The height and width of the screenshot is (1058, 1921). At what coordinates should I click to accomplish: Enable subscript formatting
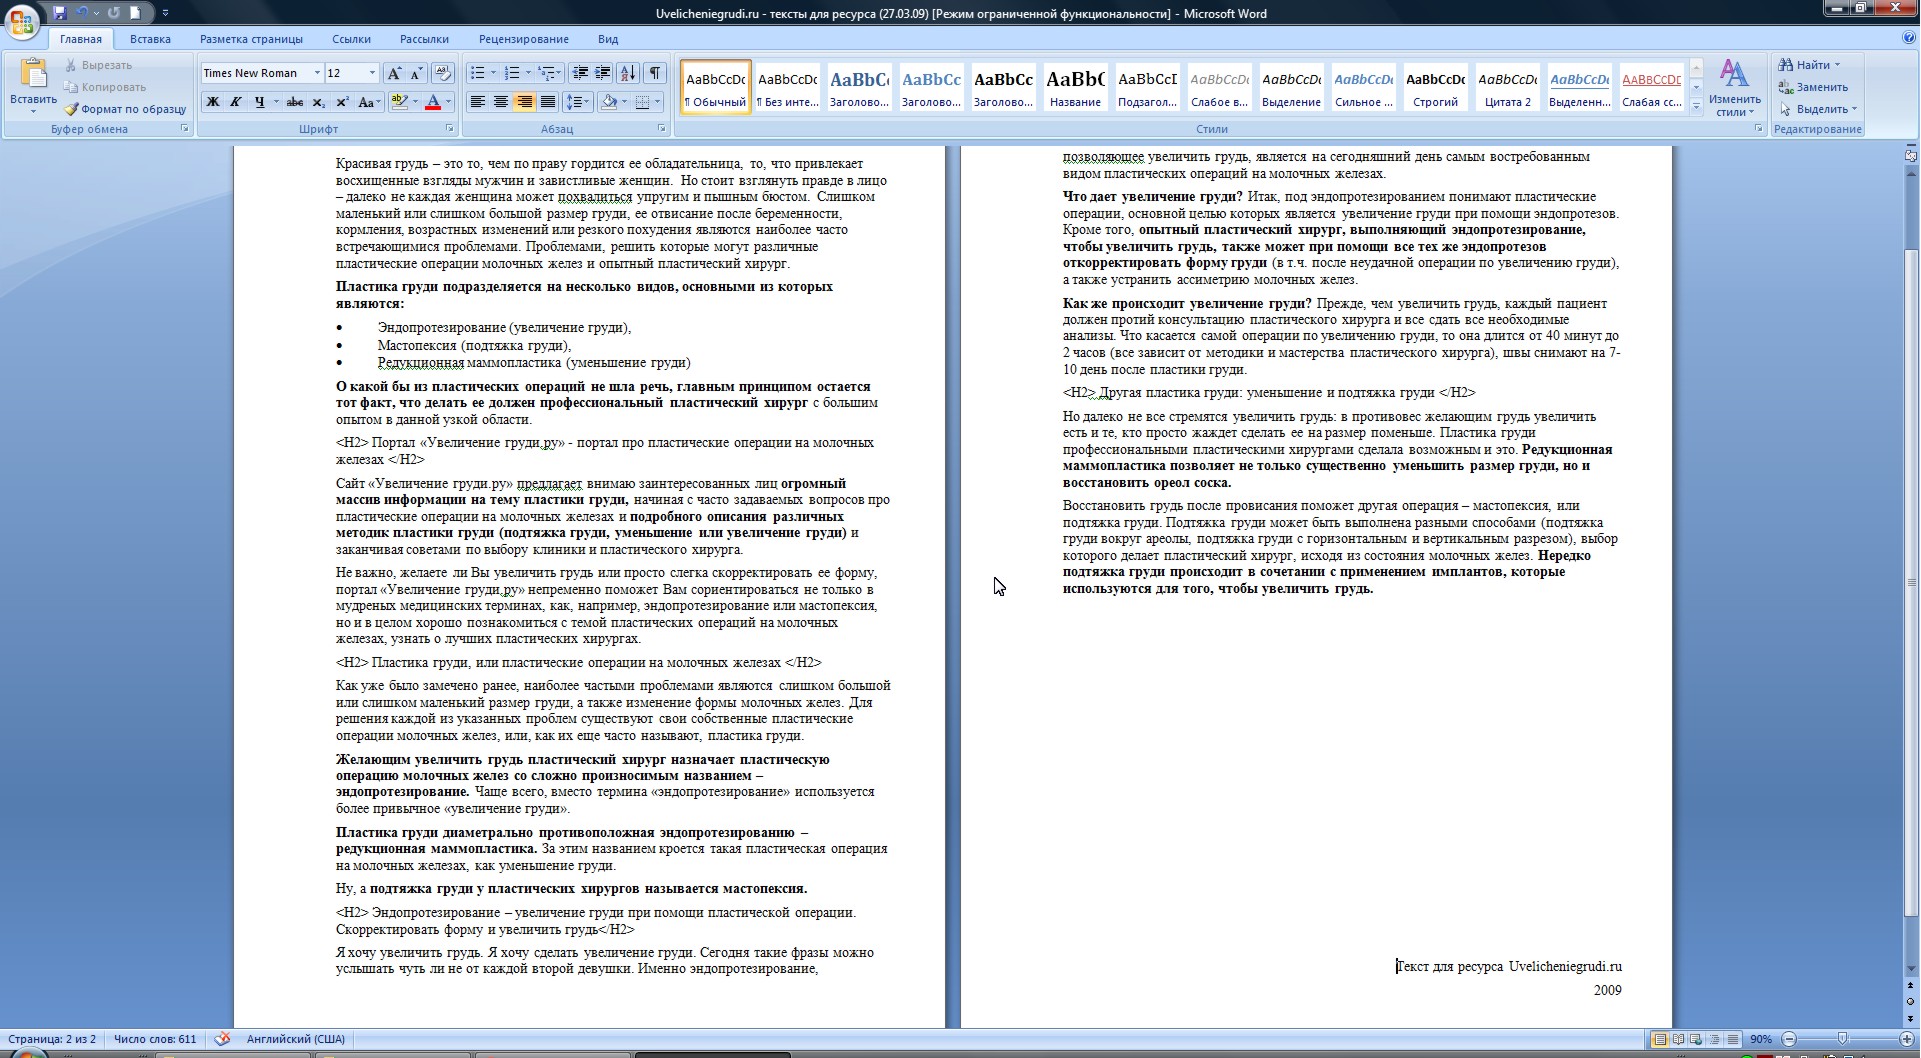(x=318, y=102)
